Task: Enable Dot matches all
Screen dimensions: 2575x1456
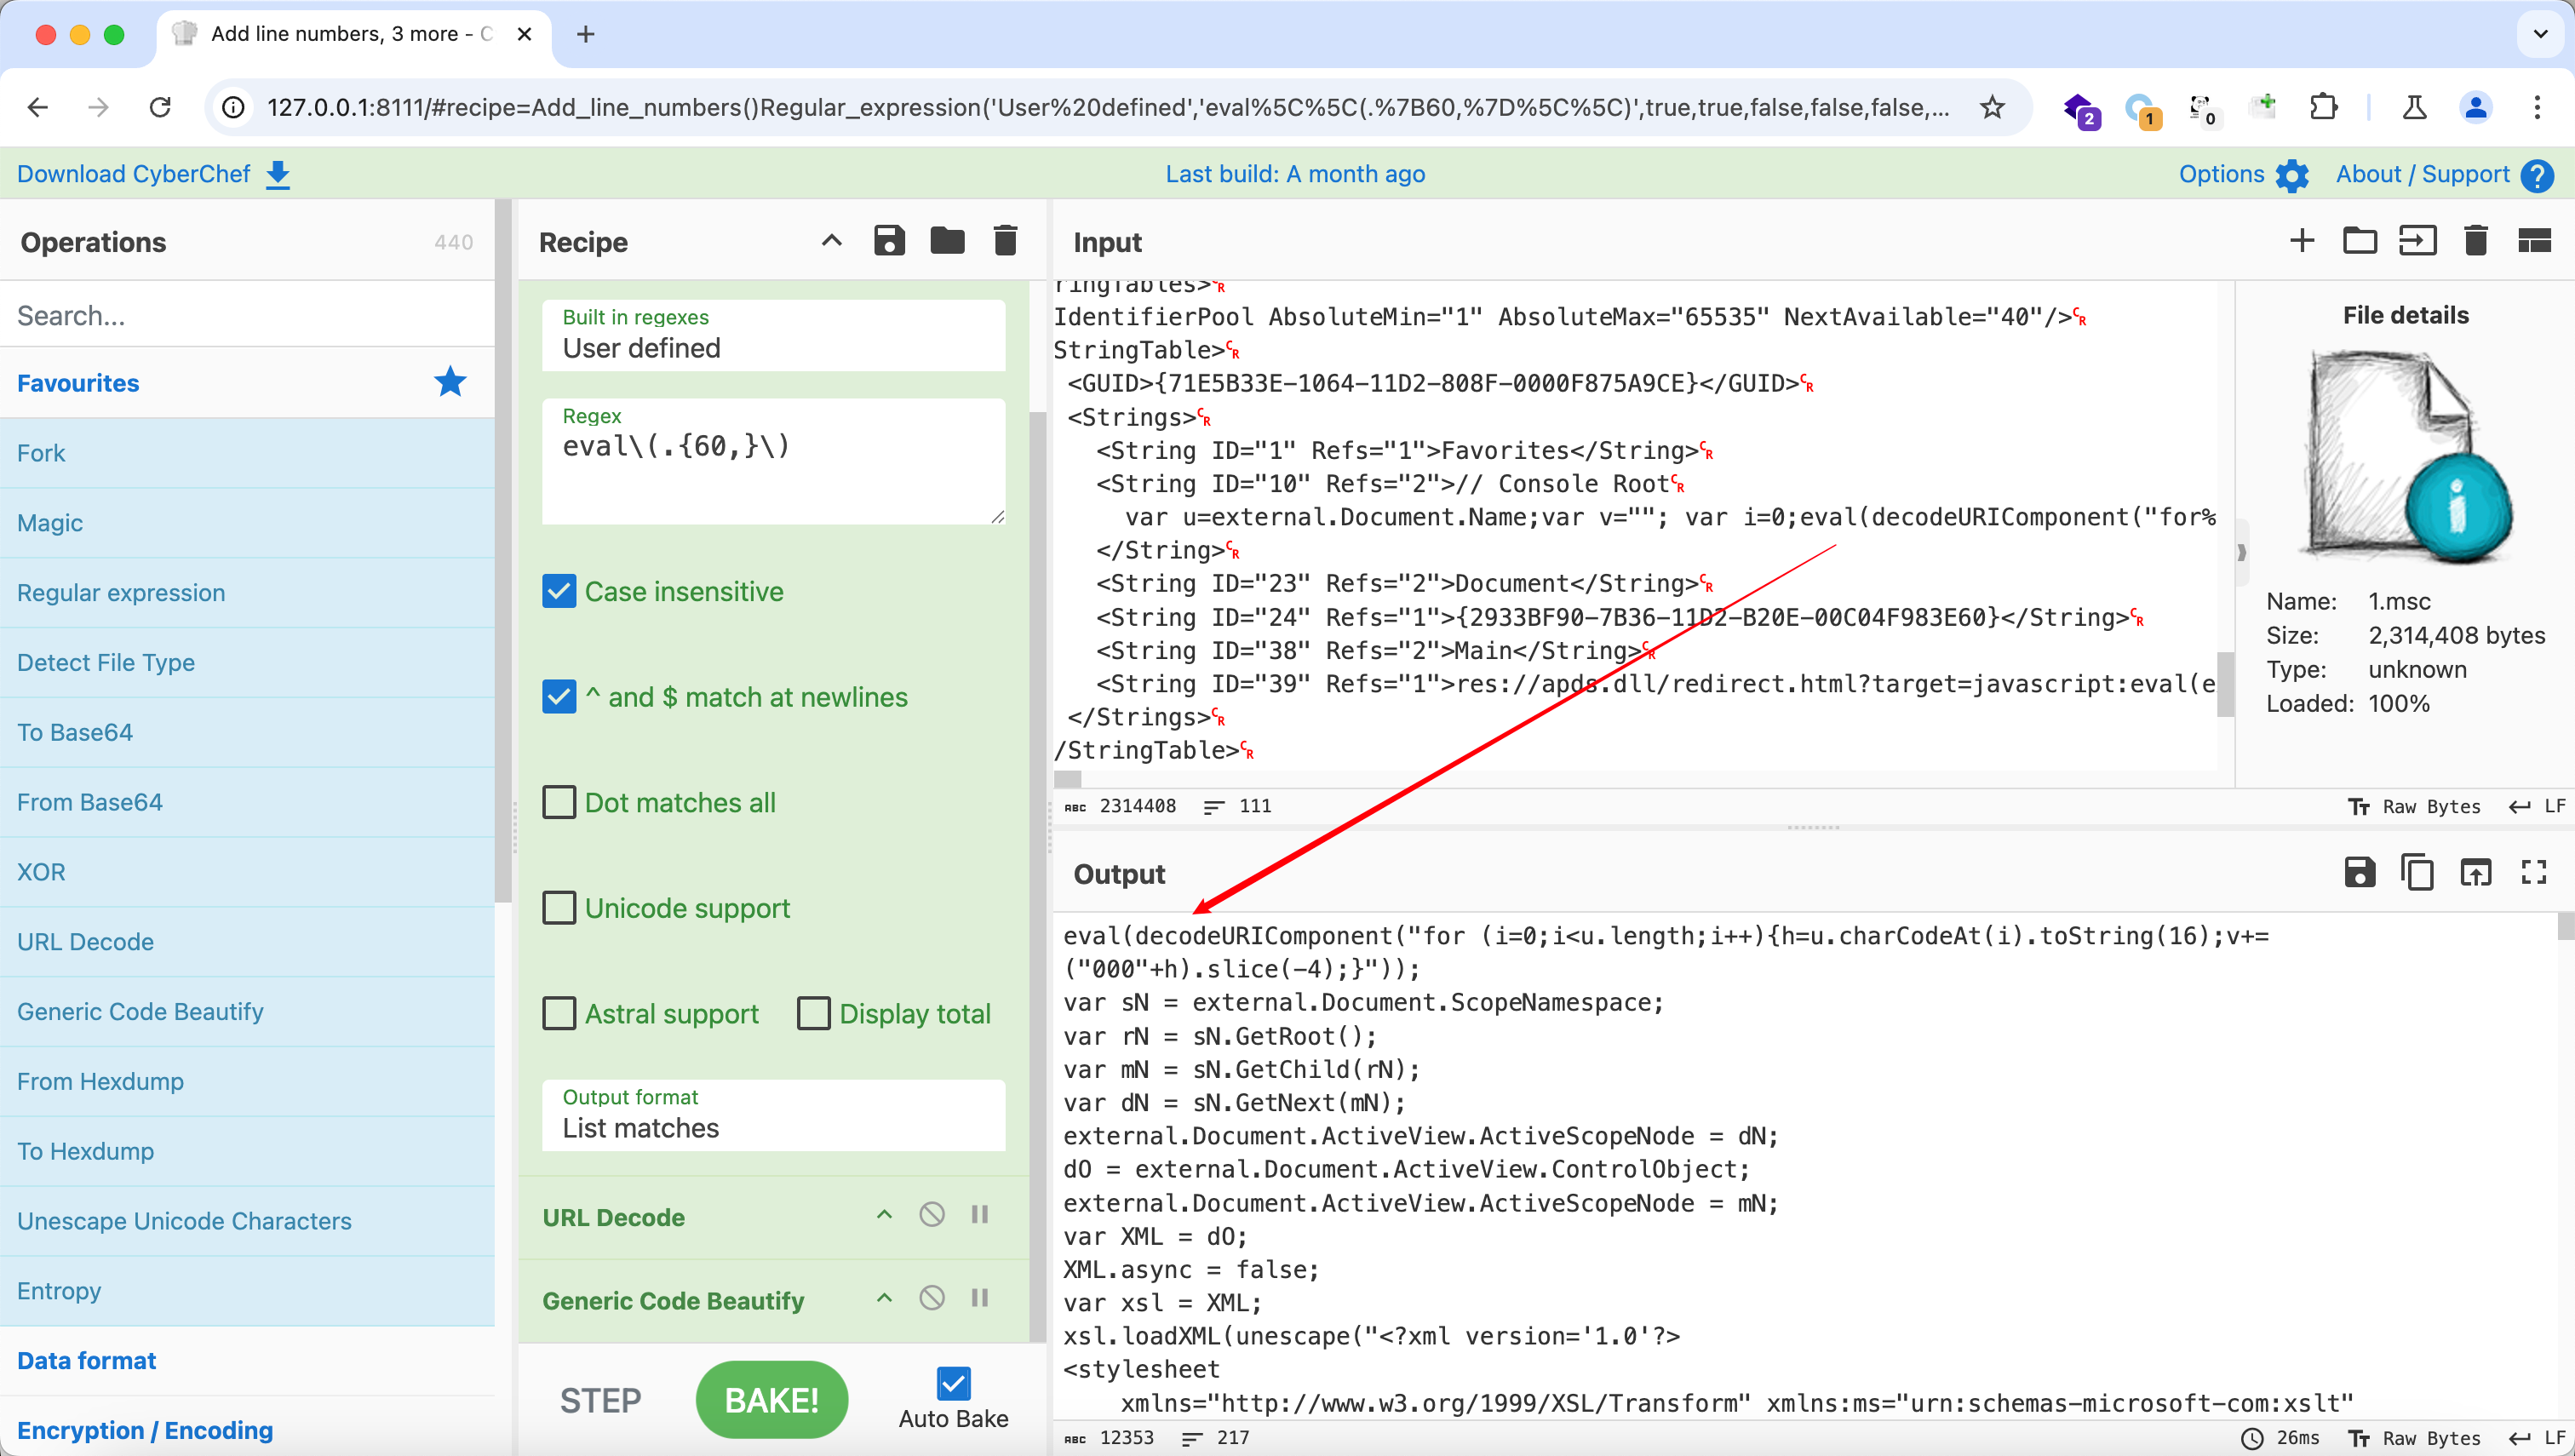Action: [559, 802]
